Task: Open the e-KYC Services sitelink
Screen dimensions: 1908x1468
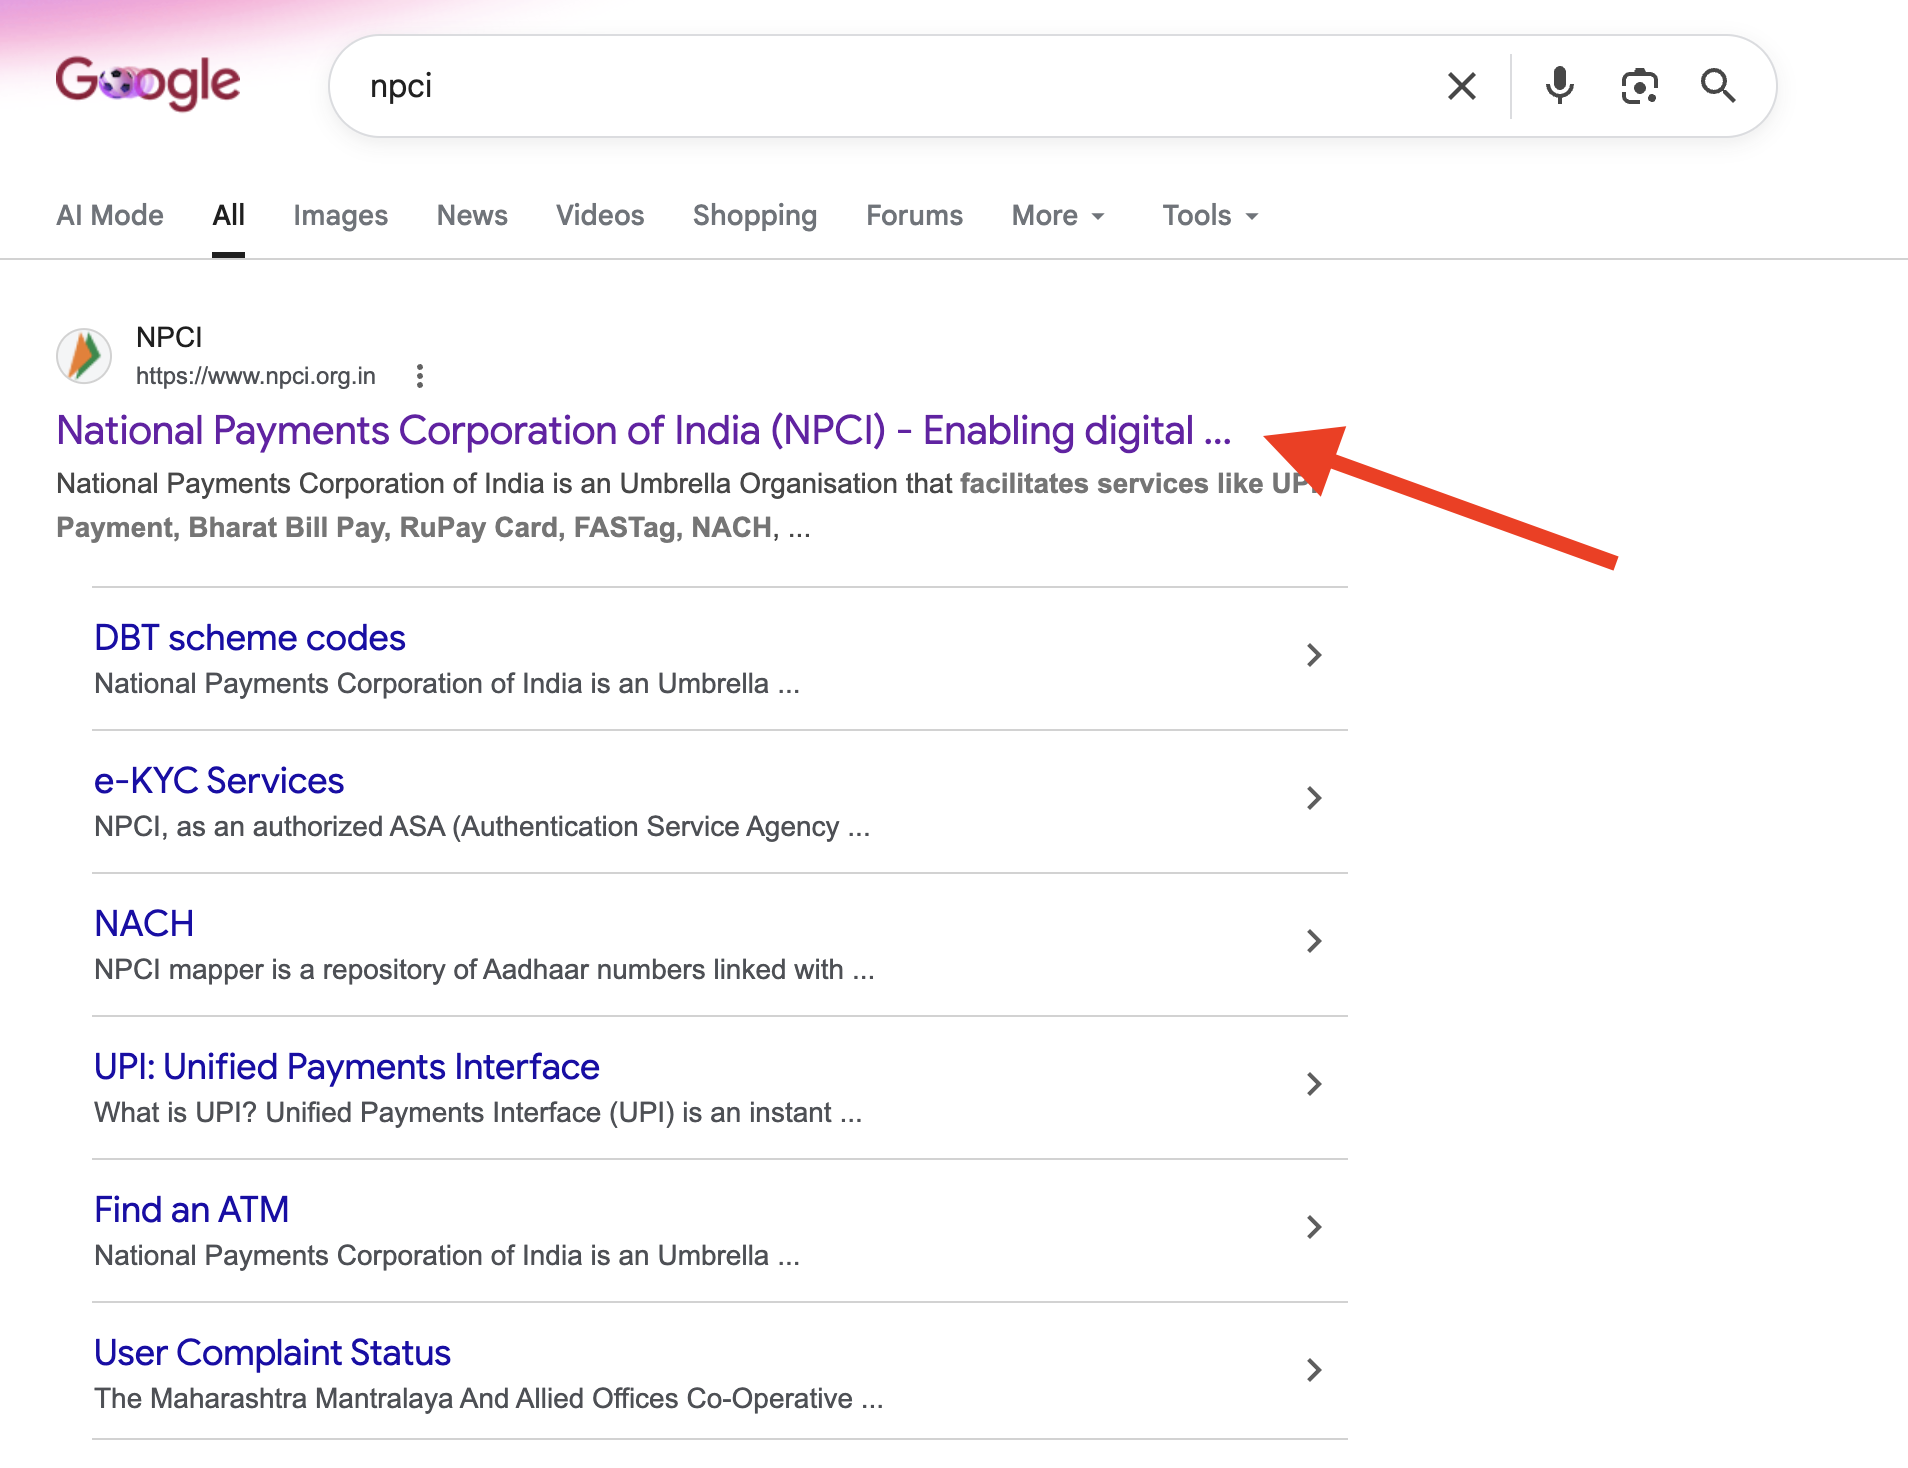Action: tap(219, 781)
